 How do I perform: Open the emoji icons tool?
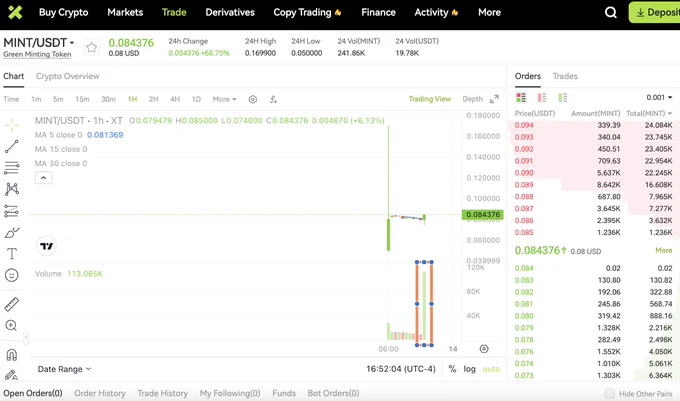point(12,275)
